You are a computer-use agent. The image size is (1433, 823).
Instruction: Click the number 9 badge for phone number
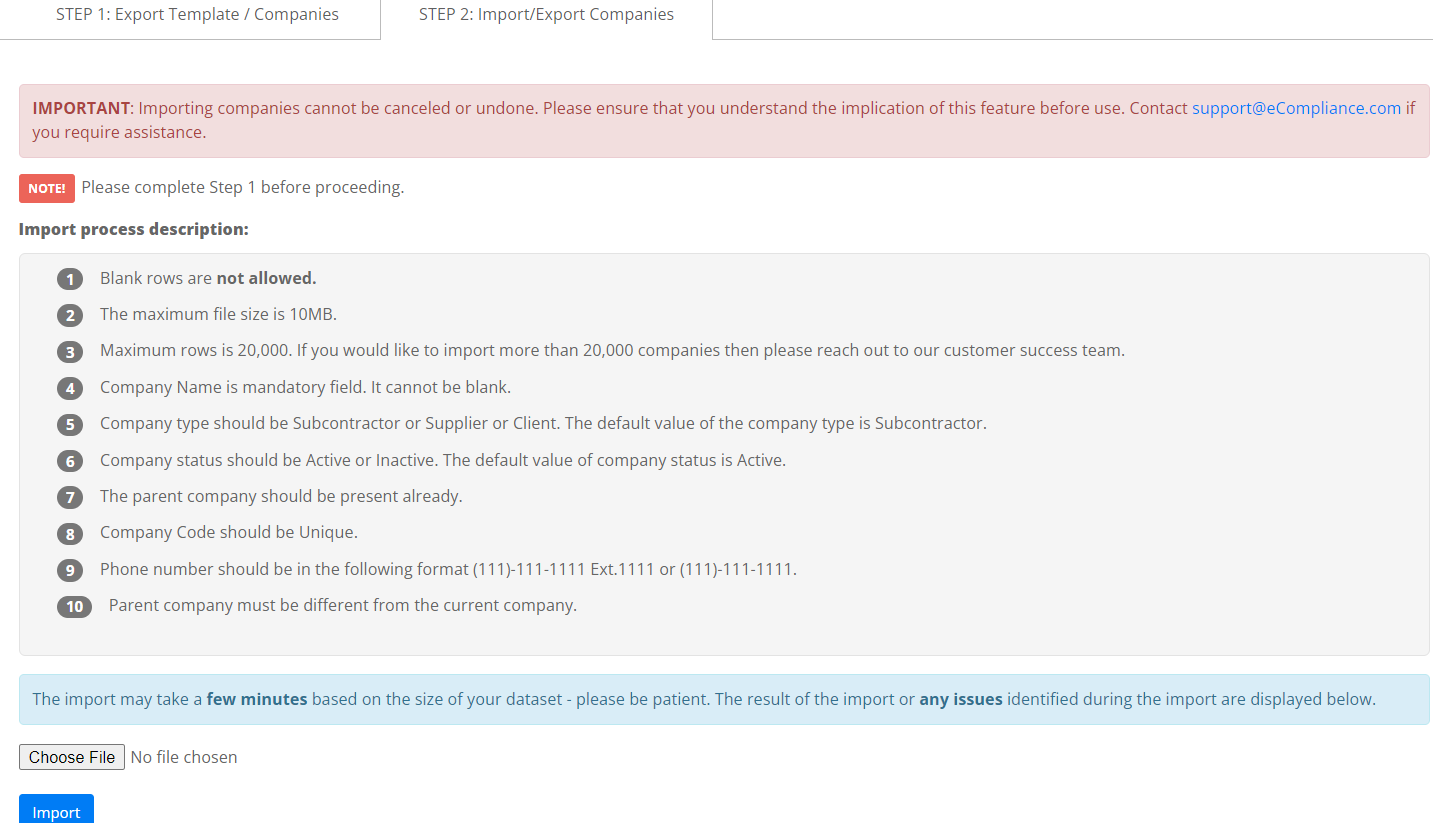pos(70,570)
